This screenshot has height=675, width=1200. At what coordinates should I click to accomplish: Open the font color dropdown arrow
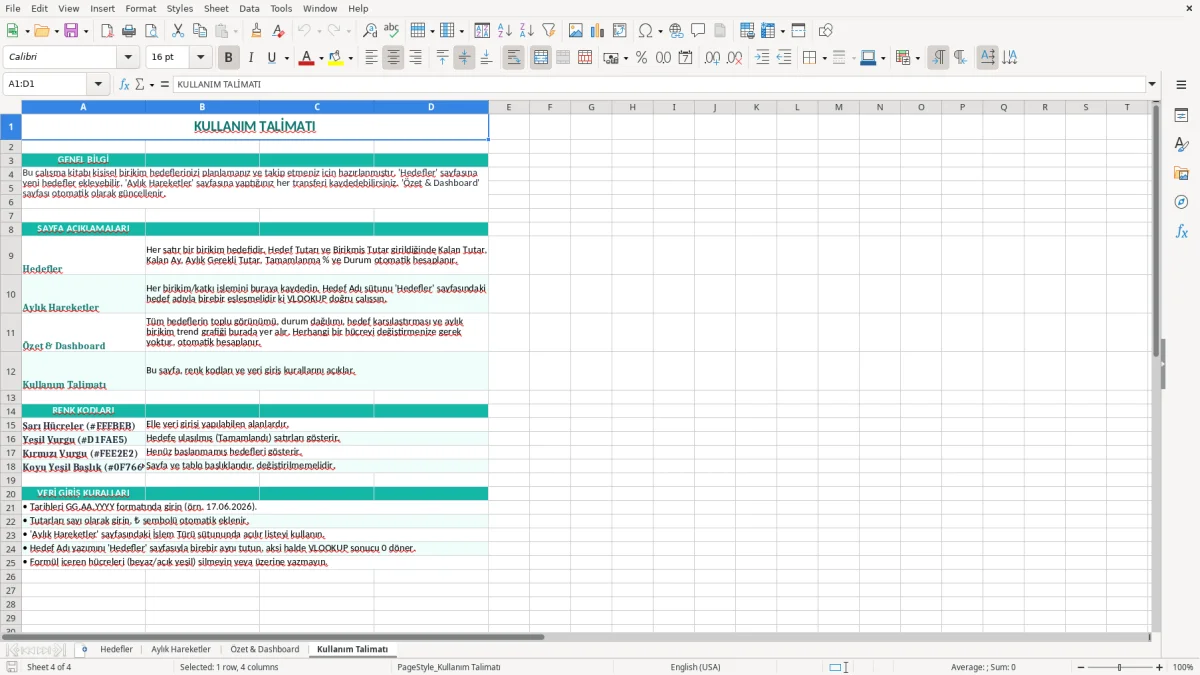pos(320,58)
